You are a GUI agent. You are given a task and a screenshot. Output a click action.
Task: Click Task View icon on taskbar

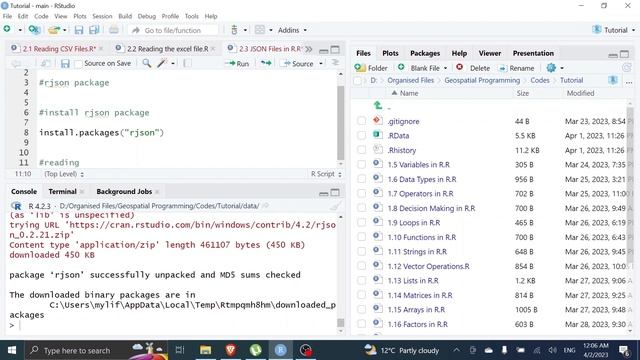coord(180,350)
